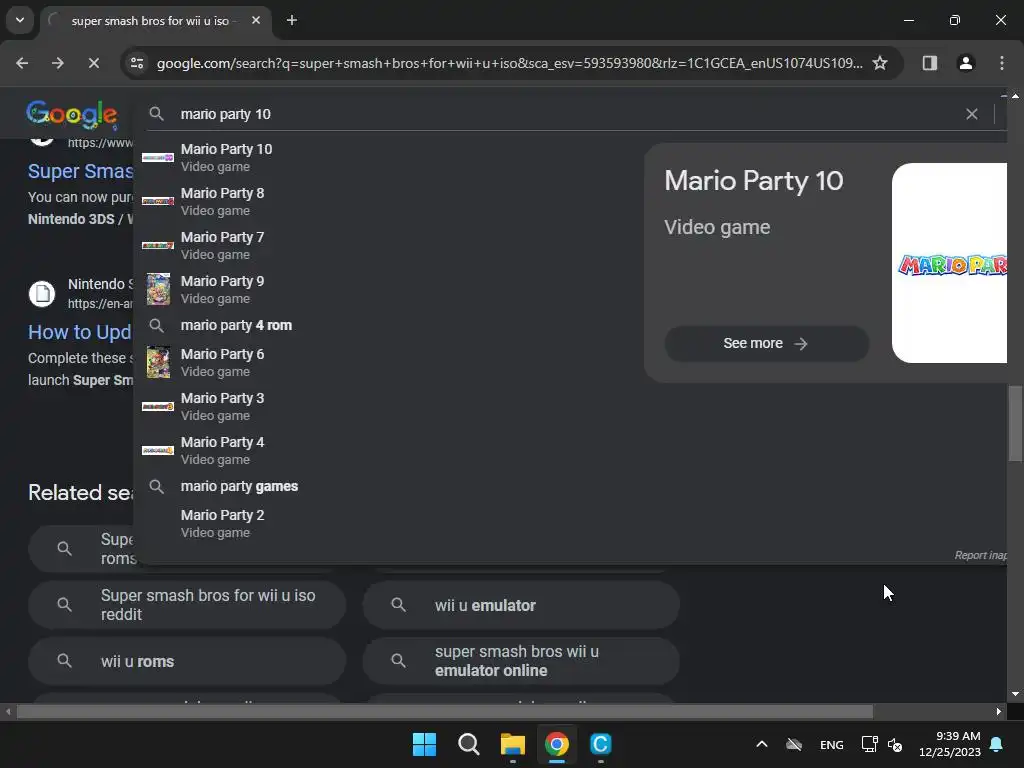Click the Google logo

tap(72, 114)
